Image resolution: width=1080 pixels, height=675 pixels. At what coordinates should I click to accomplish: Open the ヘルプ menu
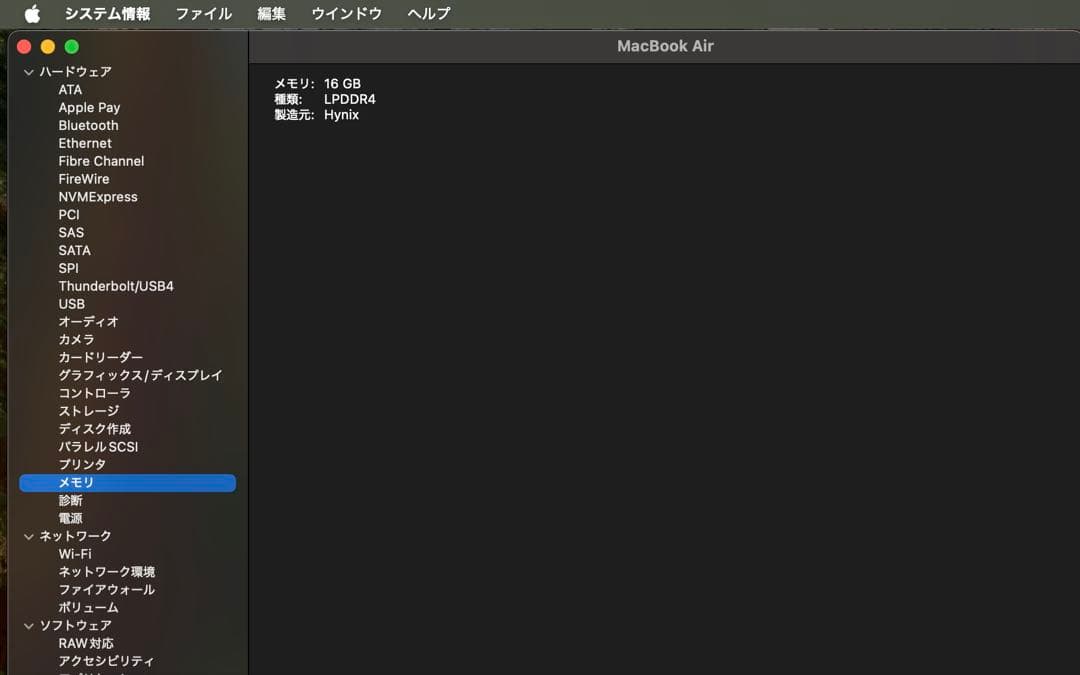[x=428, y=14]
